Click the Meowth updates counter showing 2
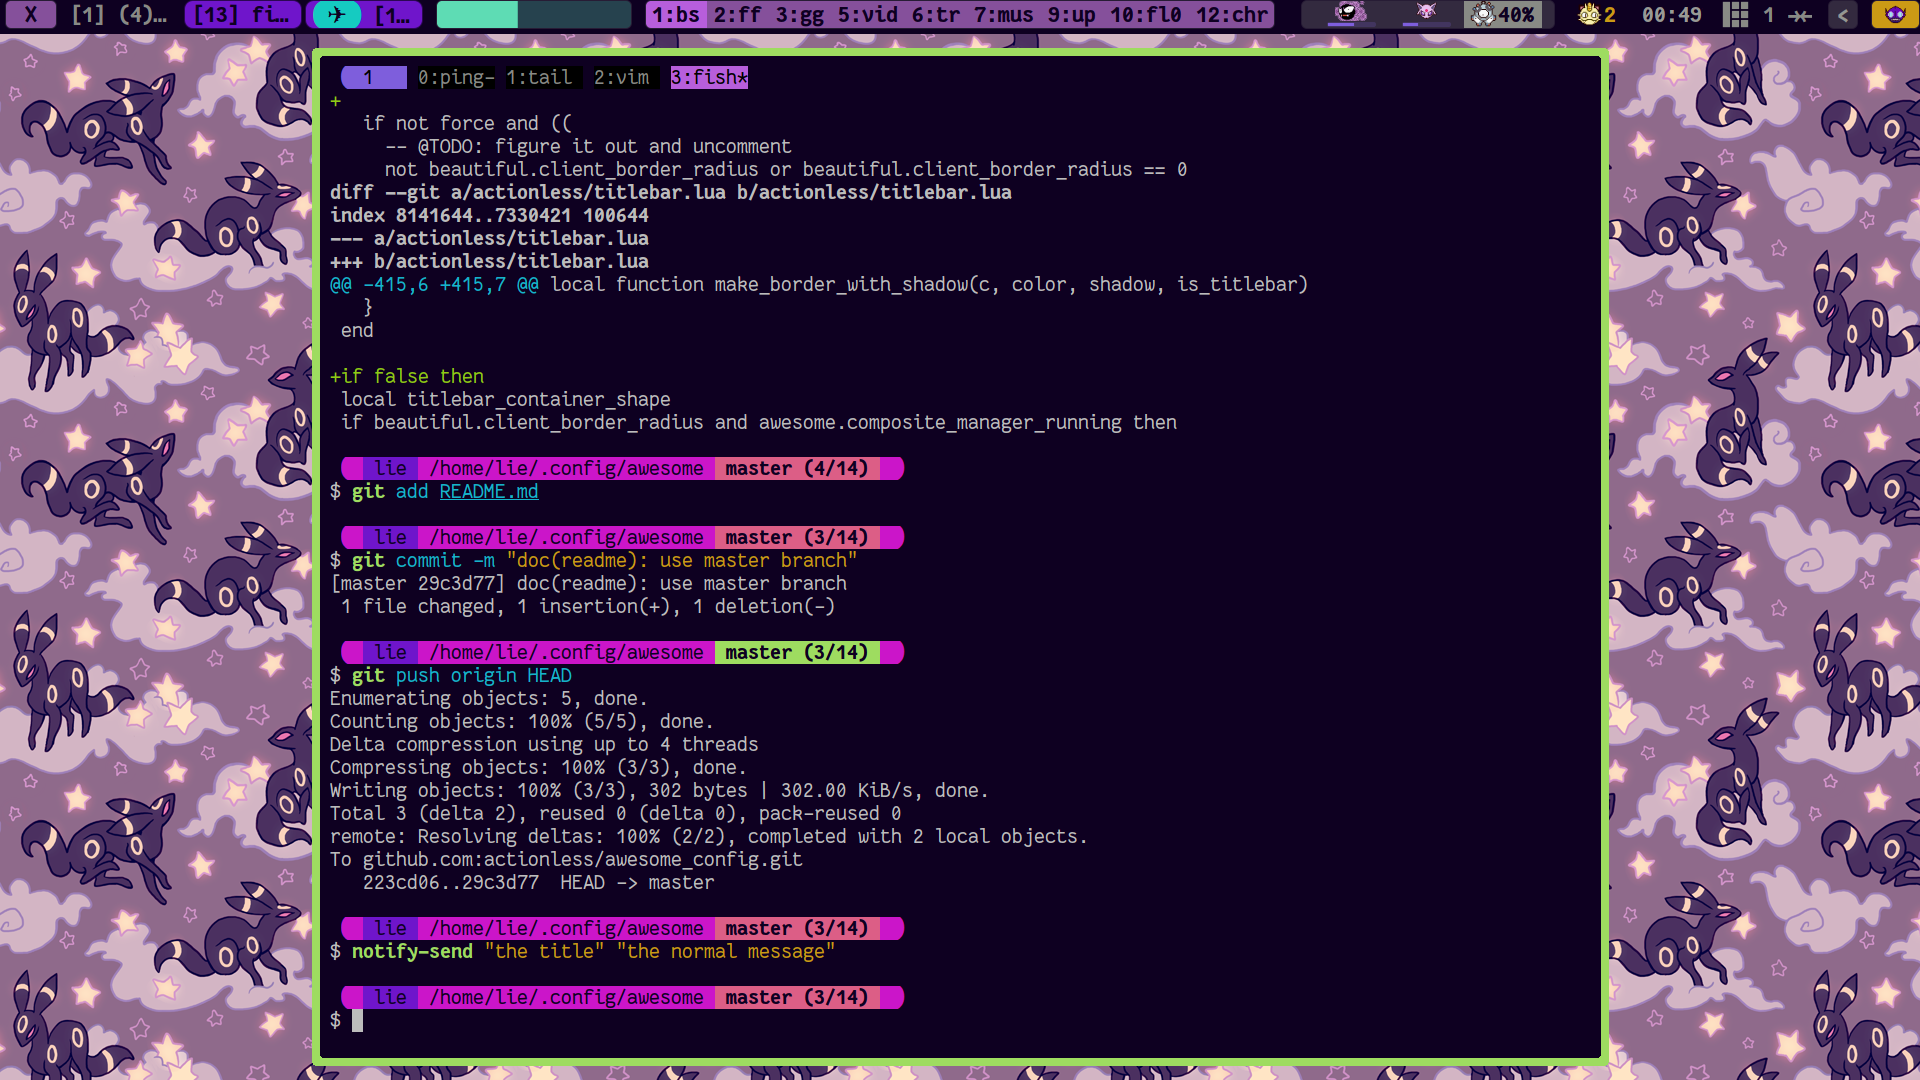This screenshot has width=1920, height=1080. tap(1597, 14)
